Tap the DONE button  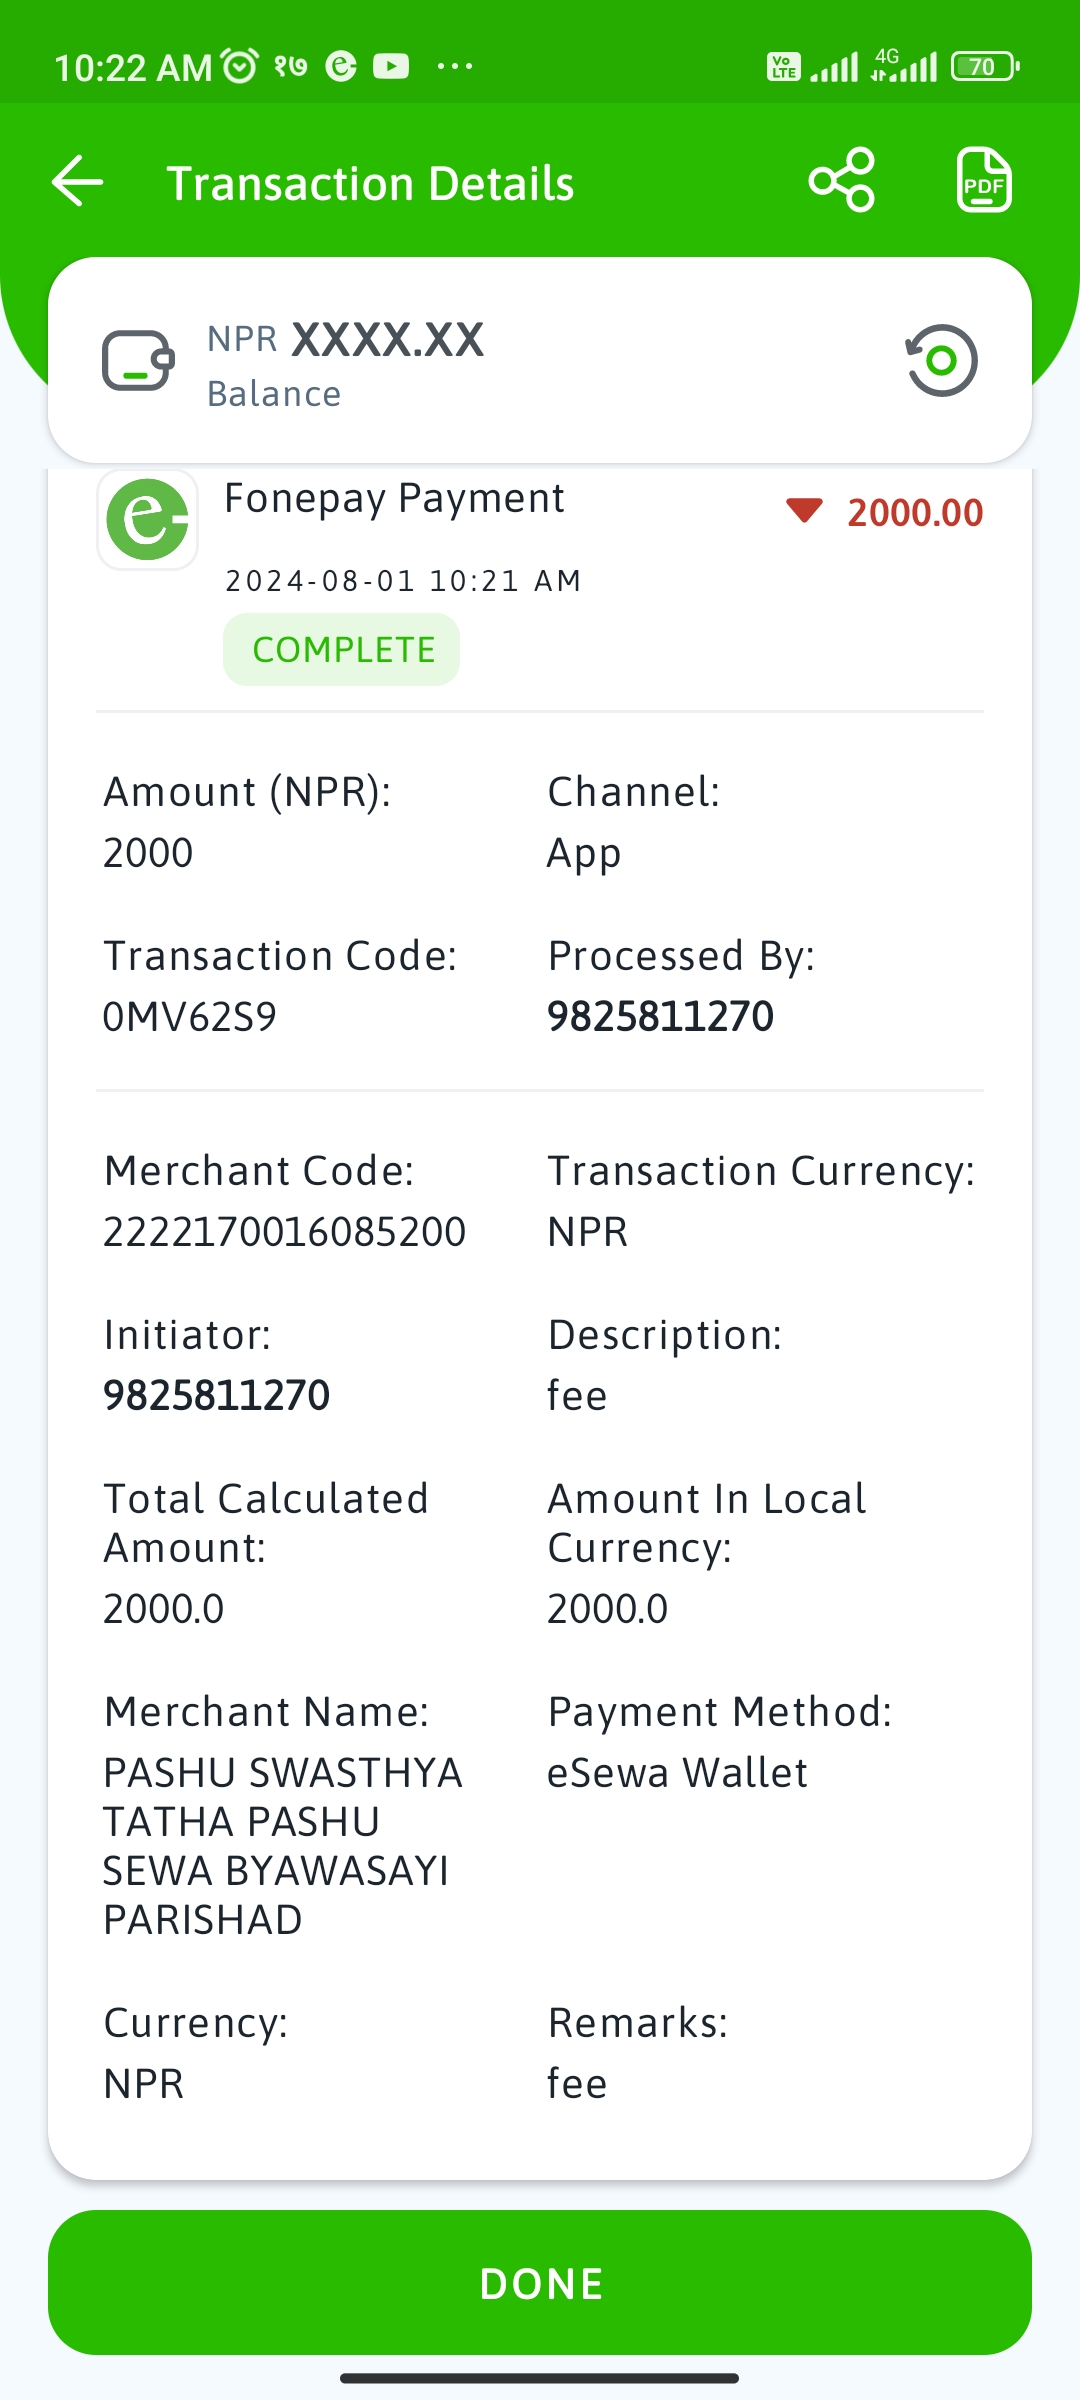pos(540,2283)
